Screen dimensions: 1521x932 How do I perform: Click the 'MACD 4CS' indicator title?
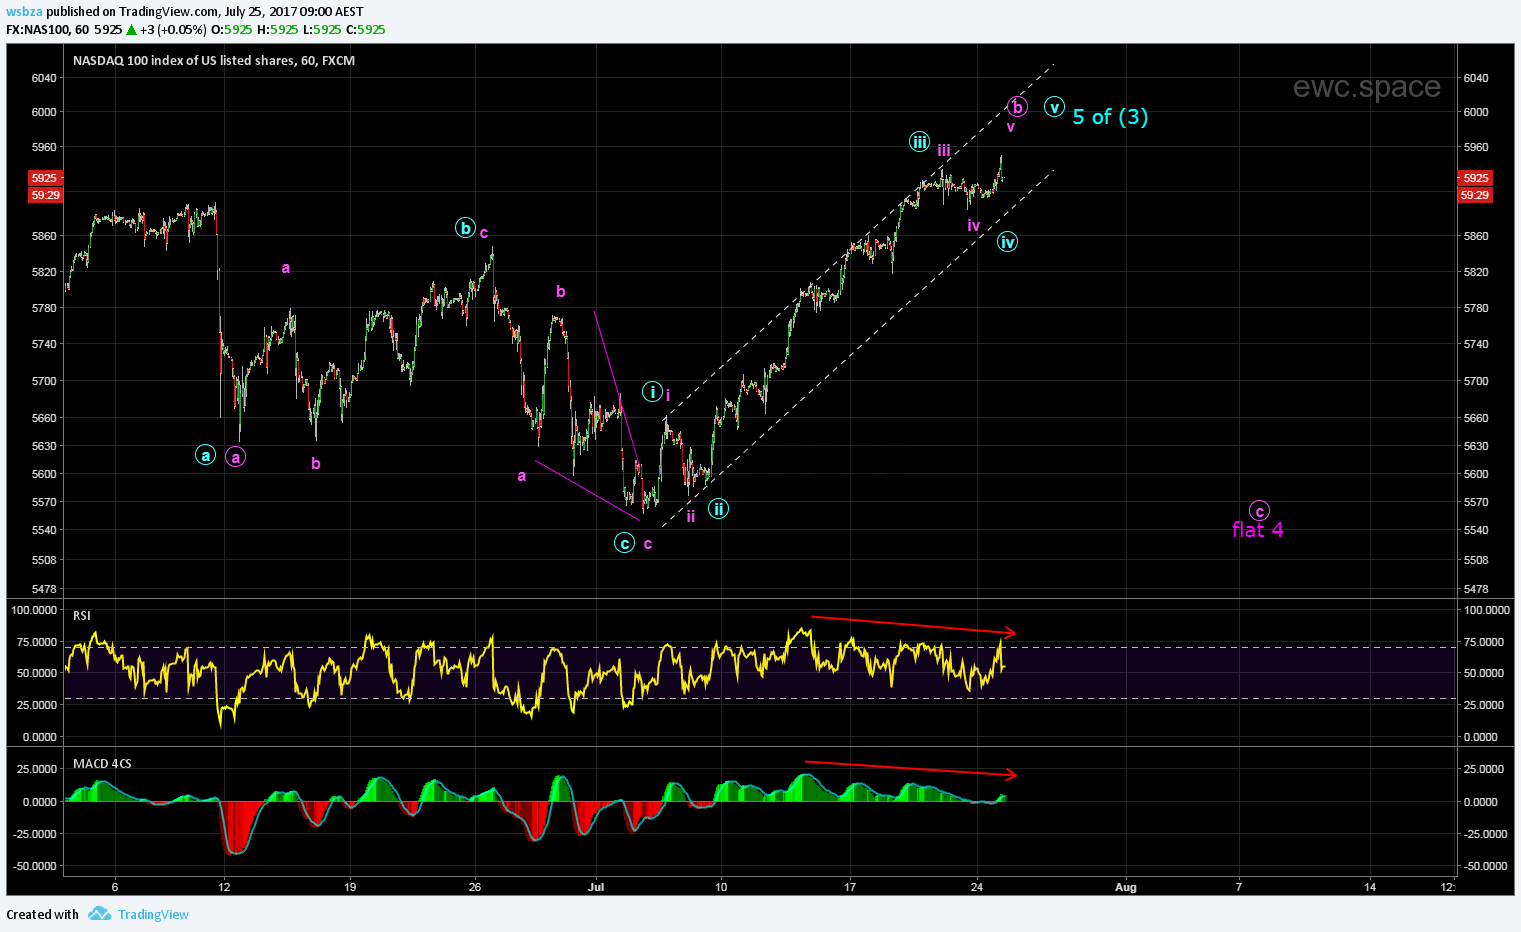(102, 763)
